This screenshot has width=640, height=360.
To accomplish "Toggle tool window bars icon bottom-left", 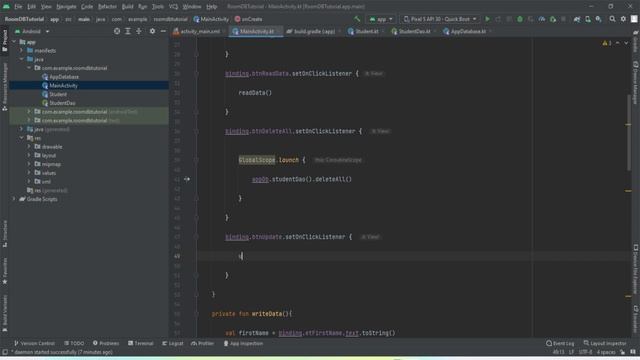I will (x=4, y=352).
